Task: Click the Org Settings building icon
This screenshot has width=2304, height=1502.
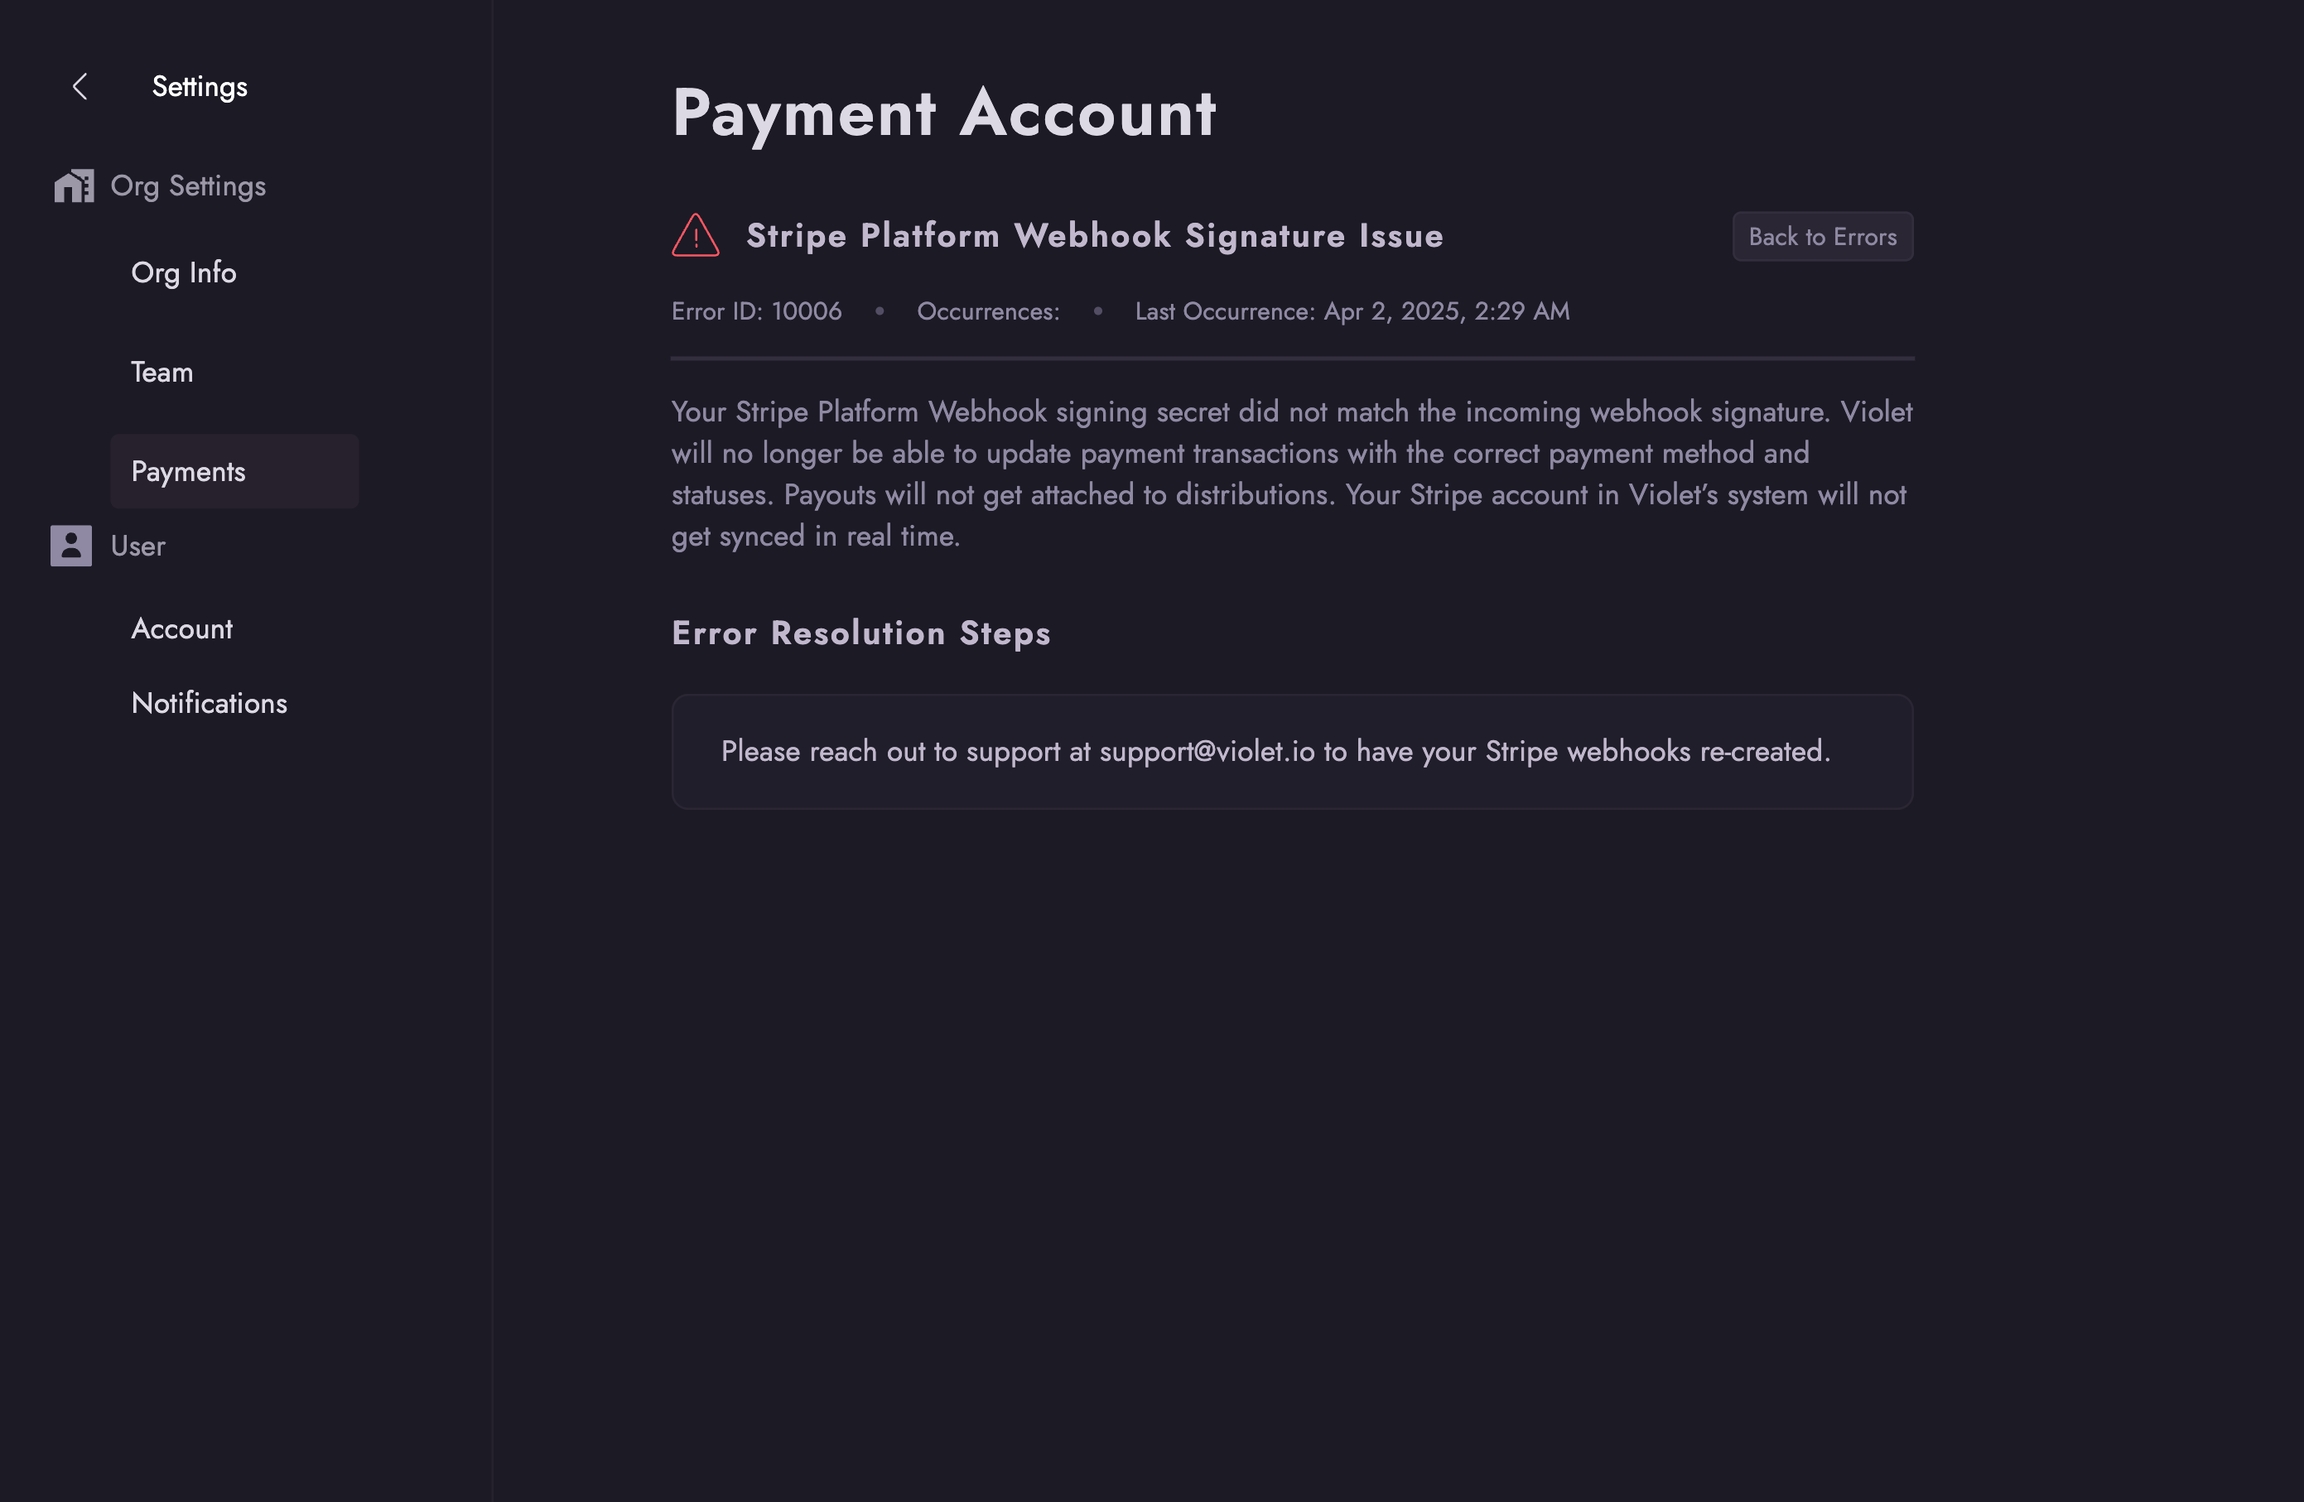Action: [x=73, y=186]
